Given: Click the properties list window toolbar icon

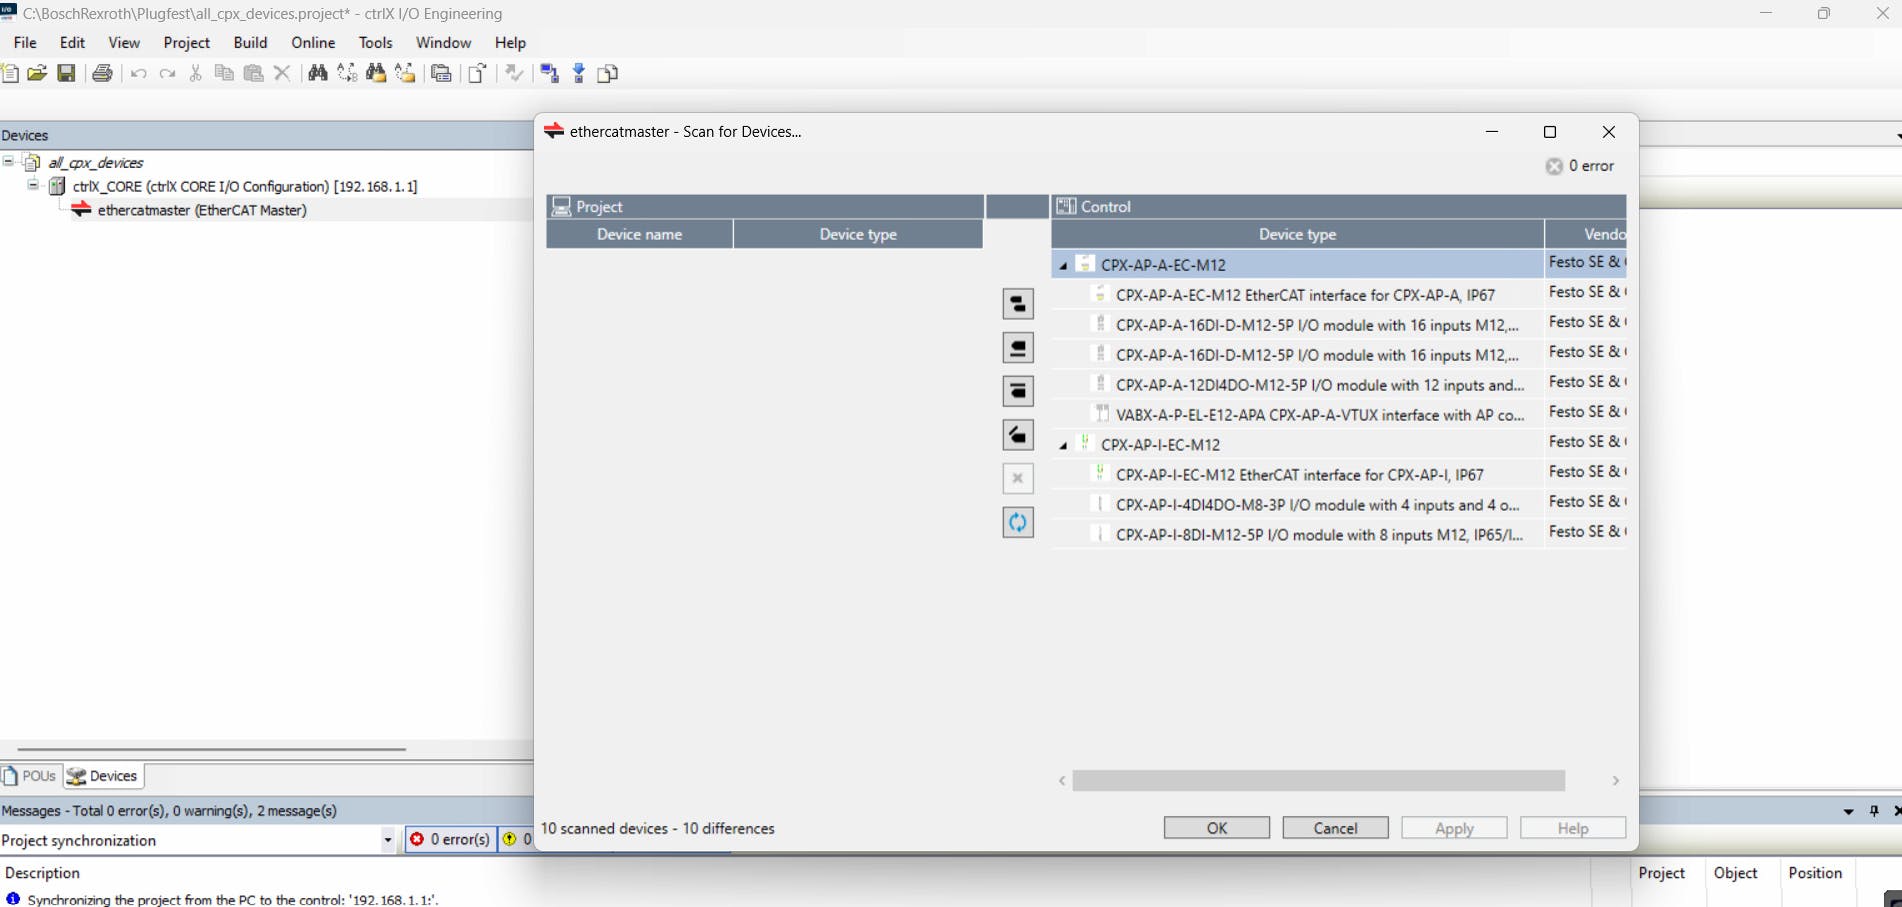Looking at the screenshot, I should click(x=441, y=73).
